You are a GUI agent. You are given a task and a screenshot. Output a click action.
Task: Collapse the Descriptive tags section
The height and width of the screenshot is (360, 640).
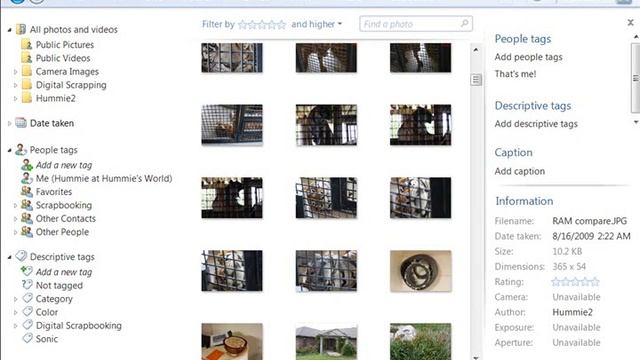coord(9,257)
